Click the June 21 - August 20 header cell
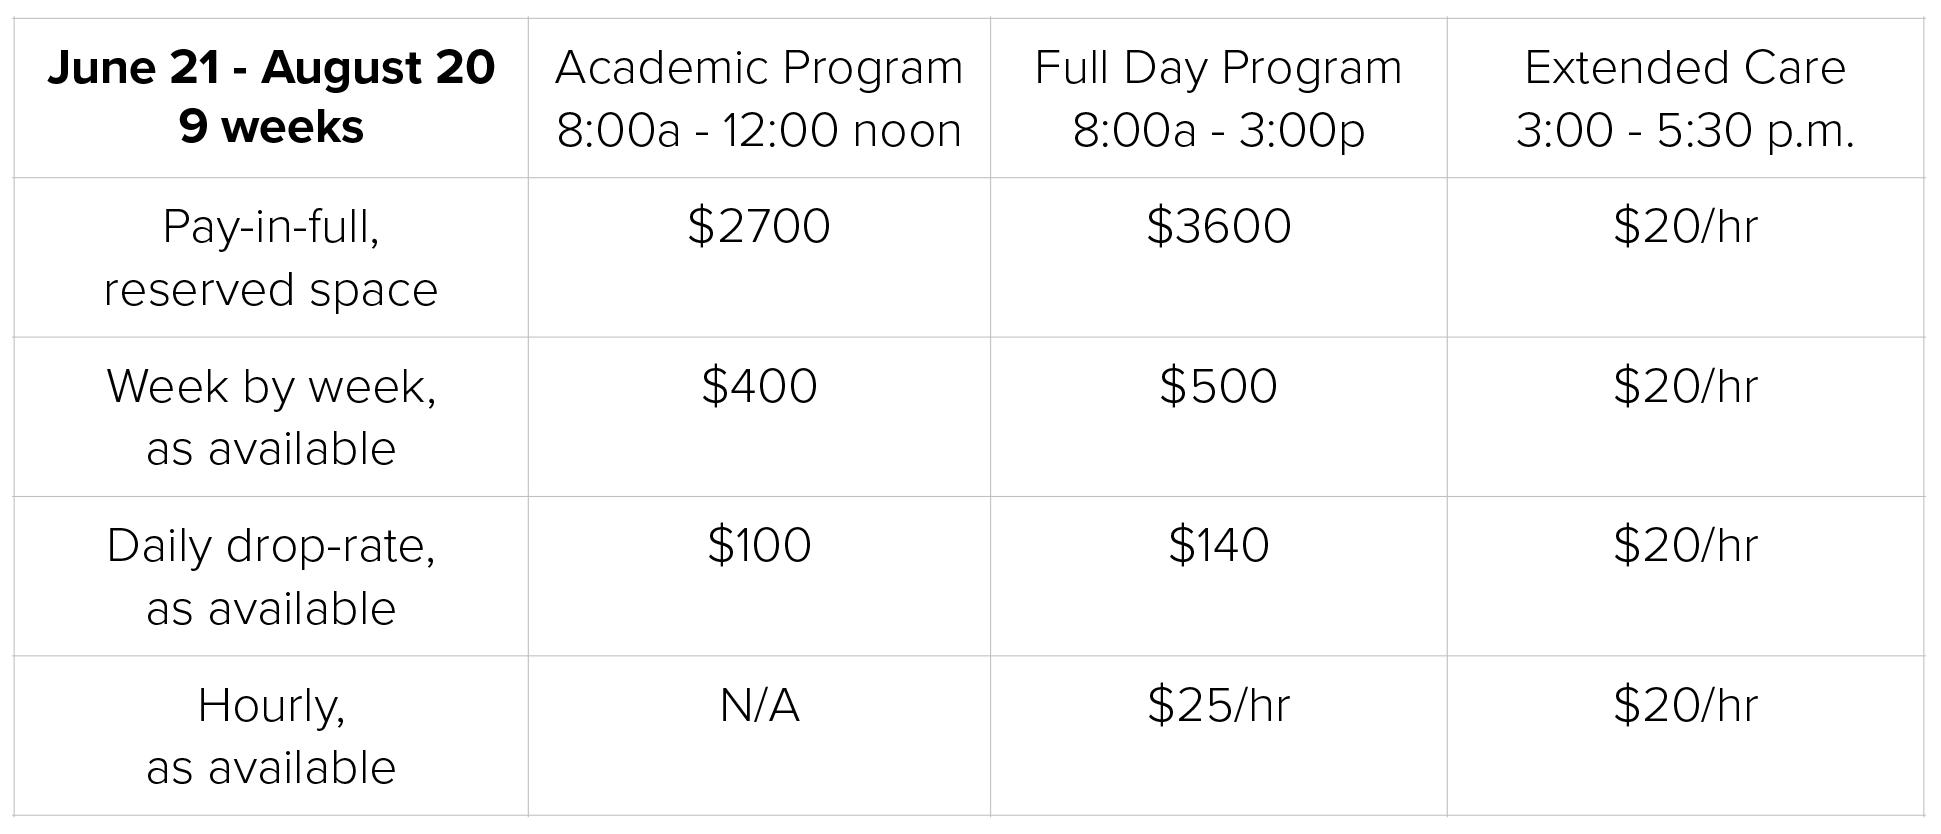 [271, 97]
